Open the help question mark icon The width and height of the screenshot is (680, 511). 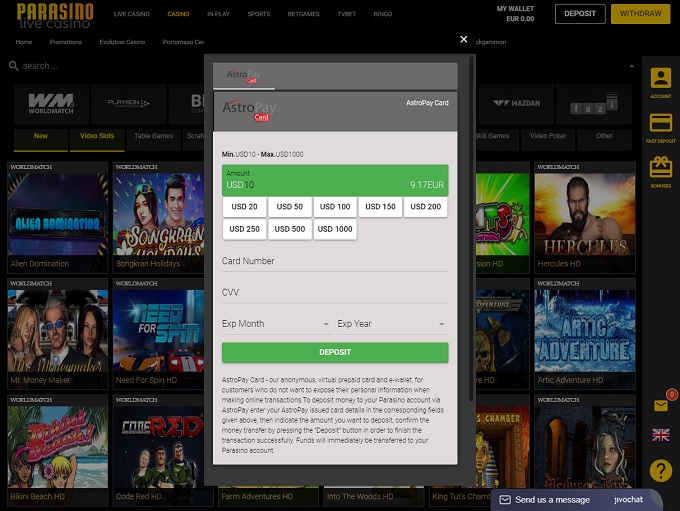[x=660, y=470]
